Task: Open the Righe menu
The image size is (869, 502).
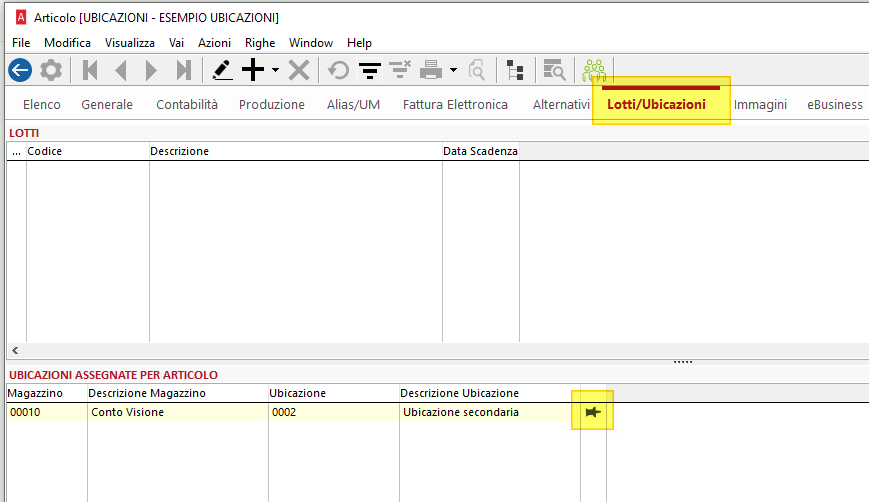Action: click(x=260, y=43)
